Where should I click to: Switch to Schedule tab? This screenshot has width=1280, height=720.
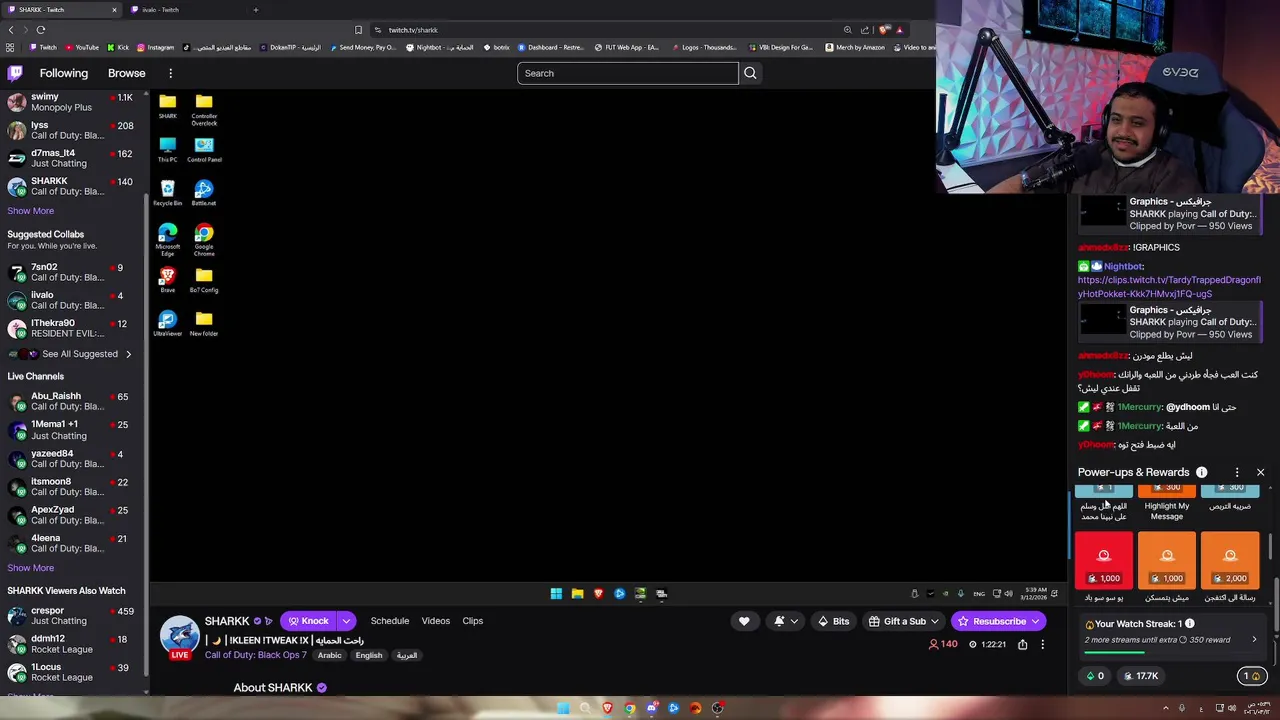point(390,621)
